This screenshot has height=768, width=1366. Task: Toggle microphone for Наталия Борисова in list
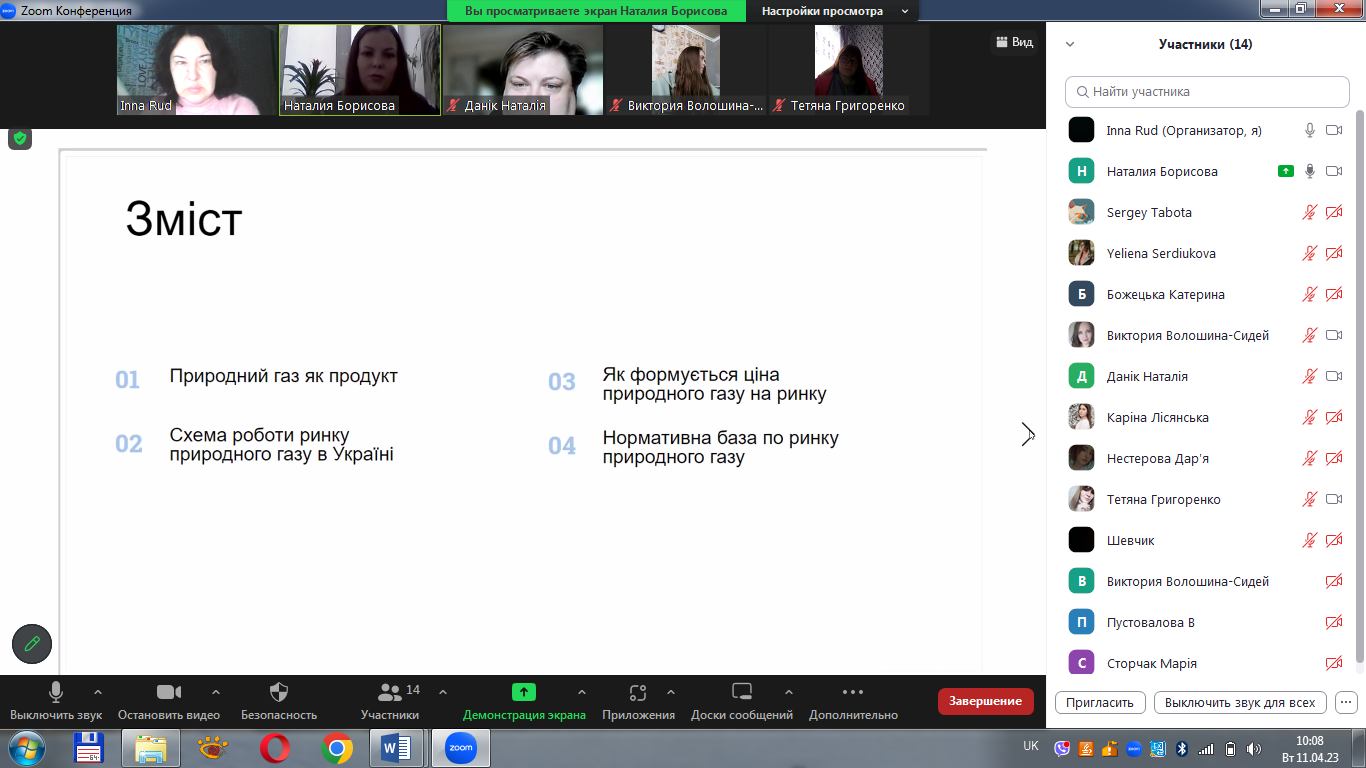1309,171
